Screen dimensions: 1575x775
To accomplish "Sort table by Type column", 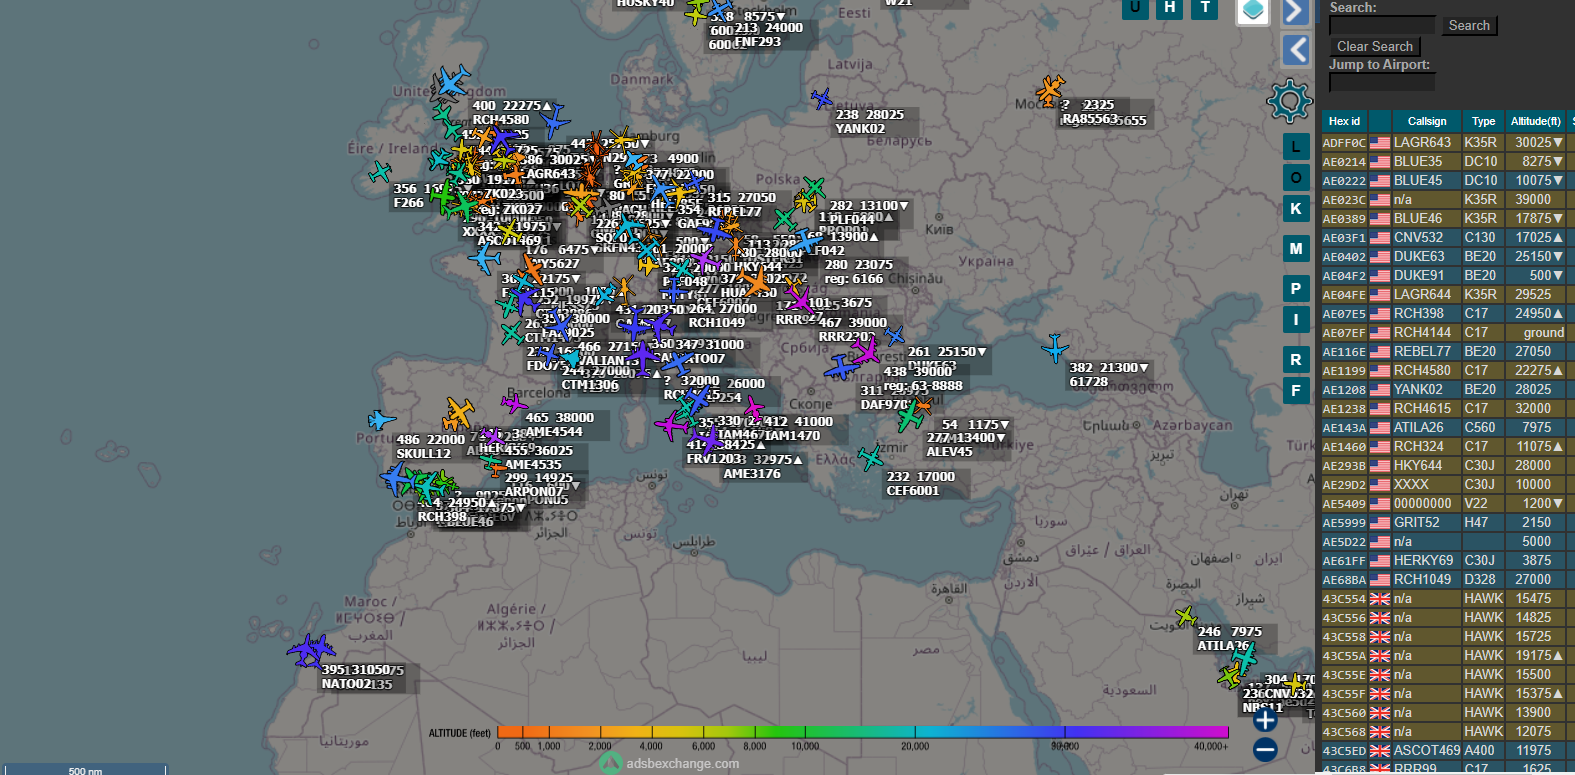I will [x=1483, y=121].
